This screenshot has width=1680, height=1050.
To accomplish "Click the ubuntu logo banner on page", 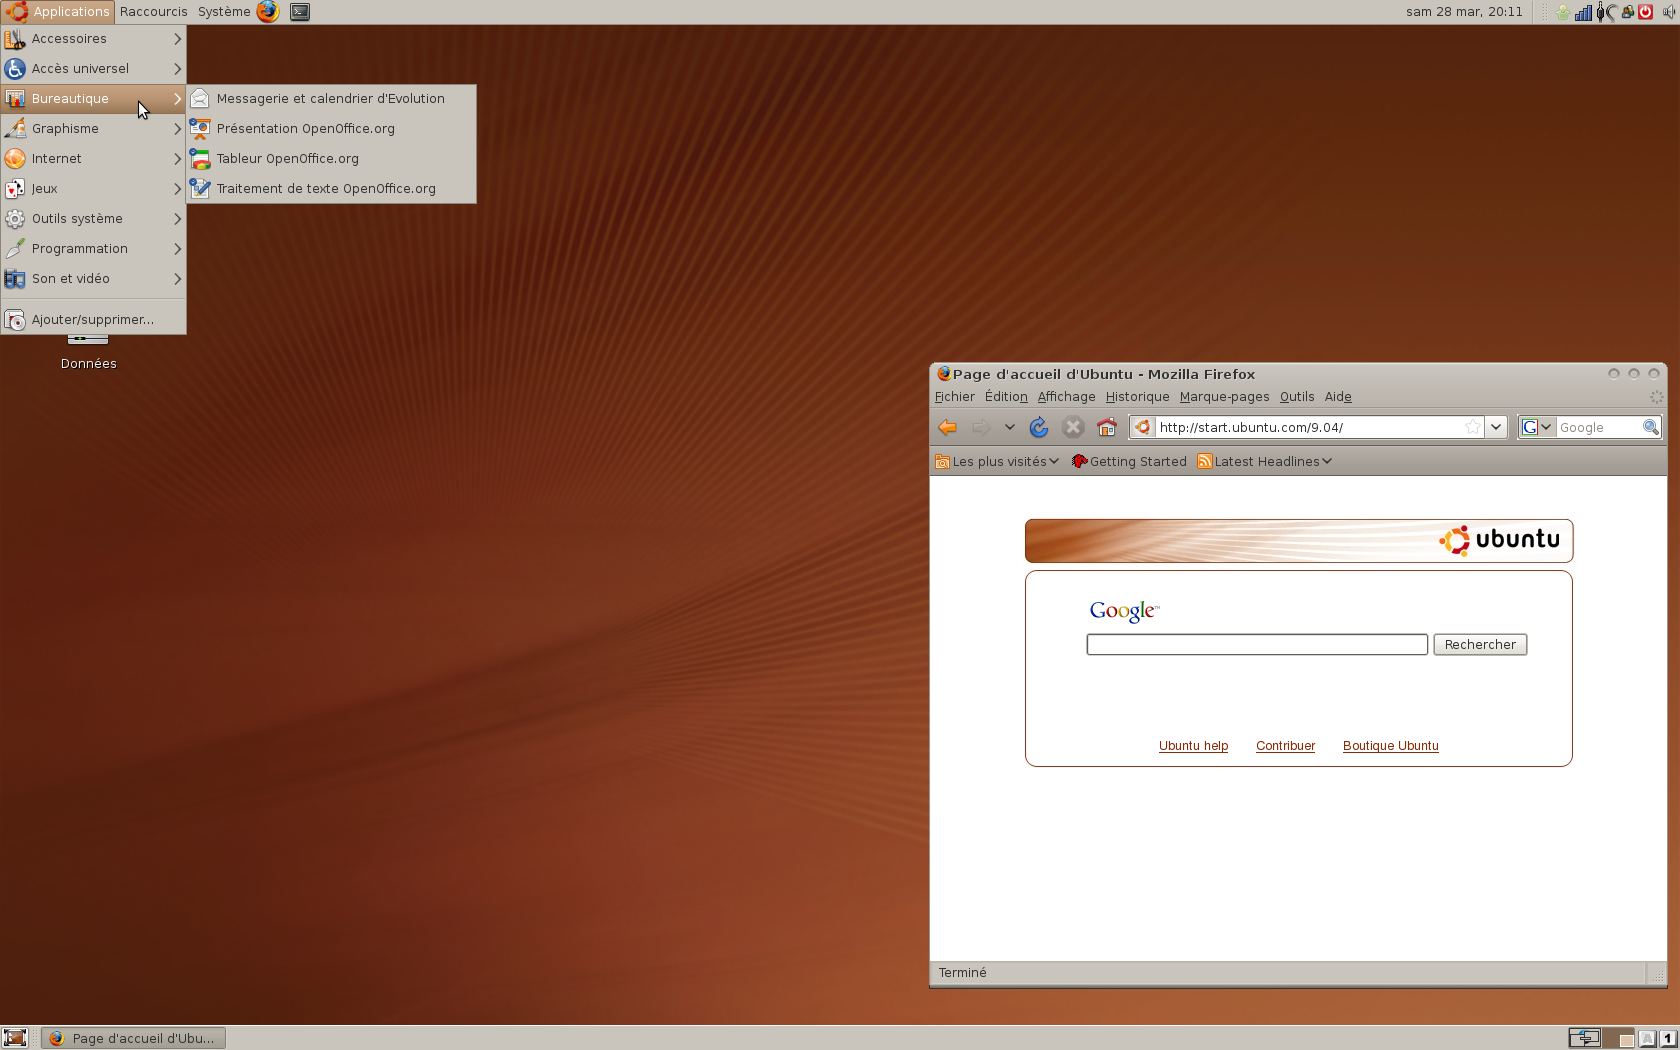I will click(x=1299, y=541).
